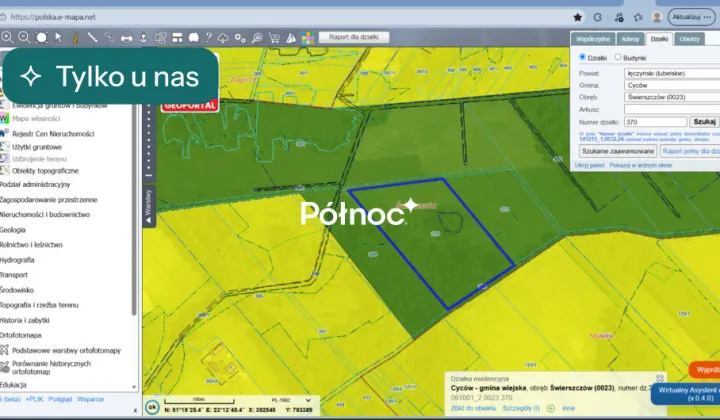This screenshot has height=420, width=720.
Task: Click the cloud download icon
Action: point(223,38)
